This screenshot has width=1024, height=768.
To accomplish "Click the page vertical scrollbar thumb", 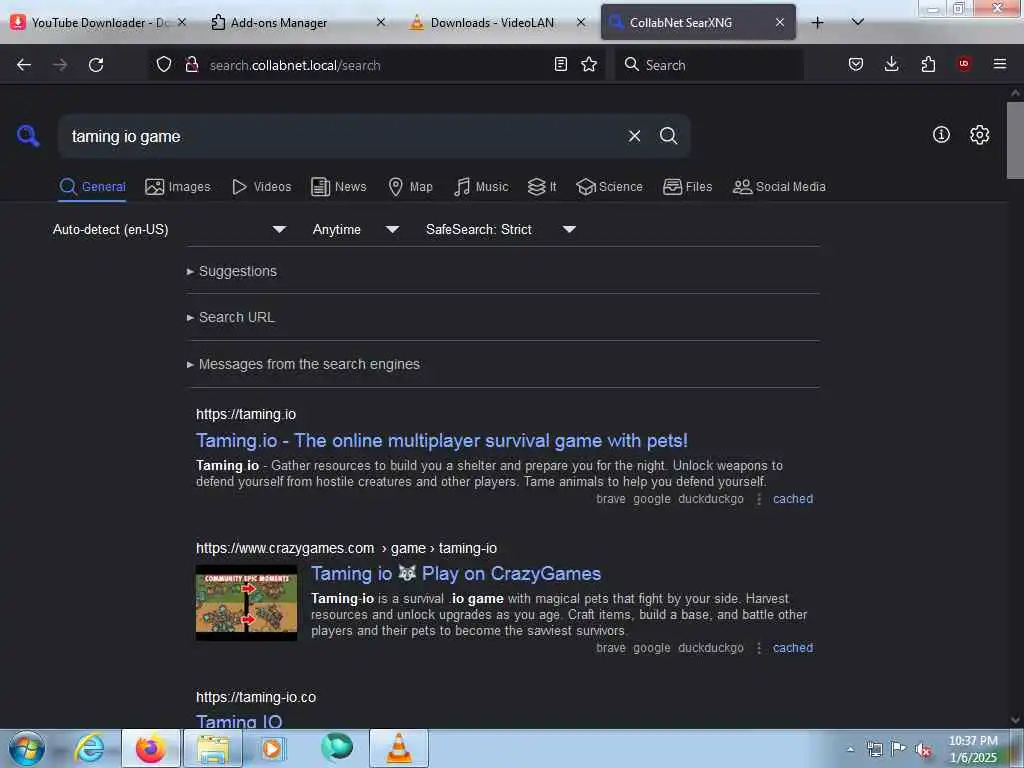I will click(1015, 140).
